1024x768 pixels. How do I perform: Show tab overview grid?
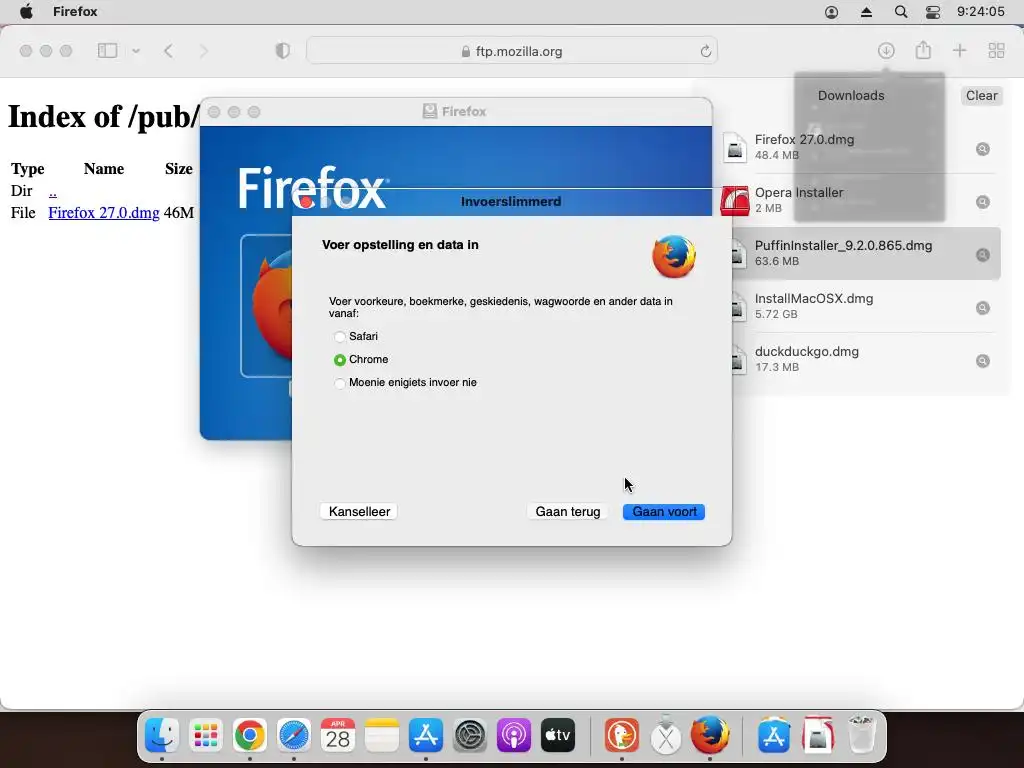[997, 51]
